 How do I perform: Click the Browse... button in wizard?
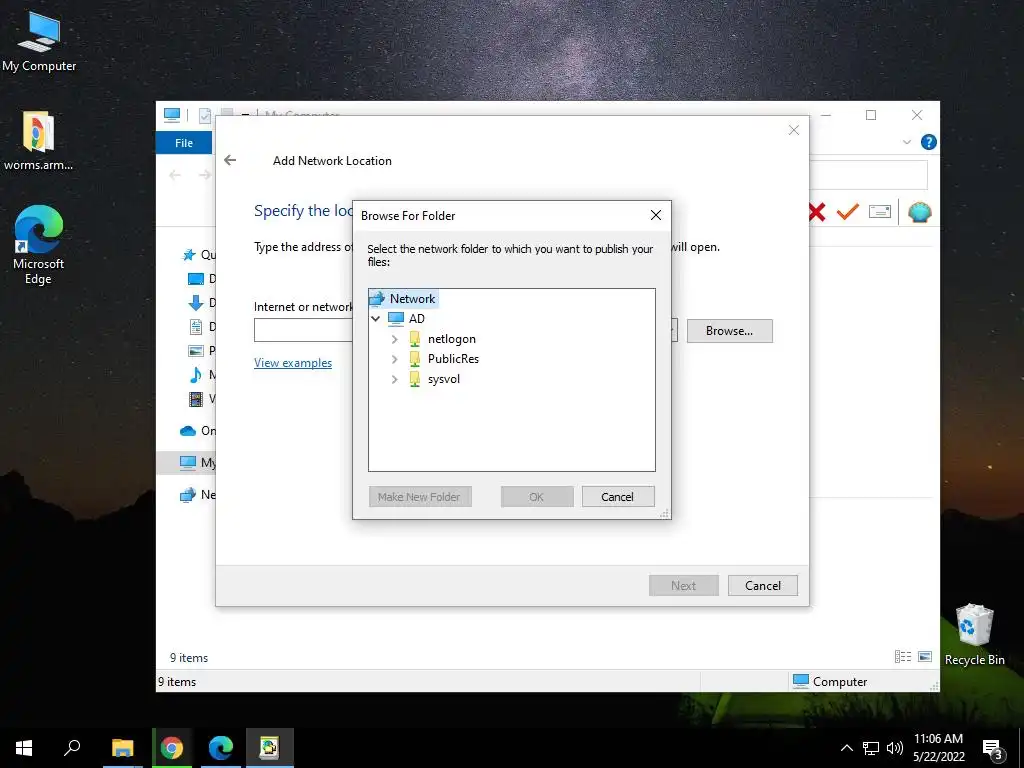pos(729,331)
